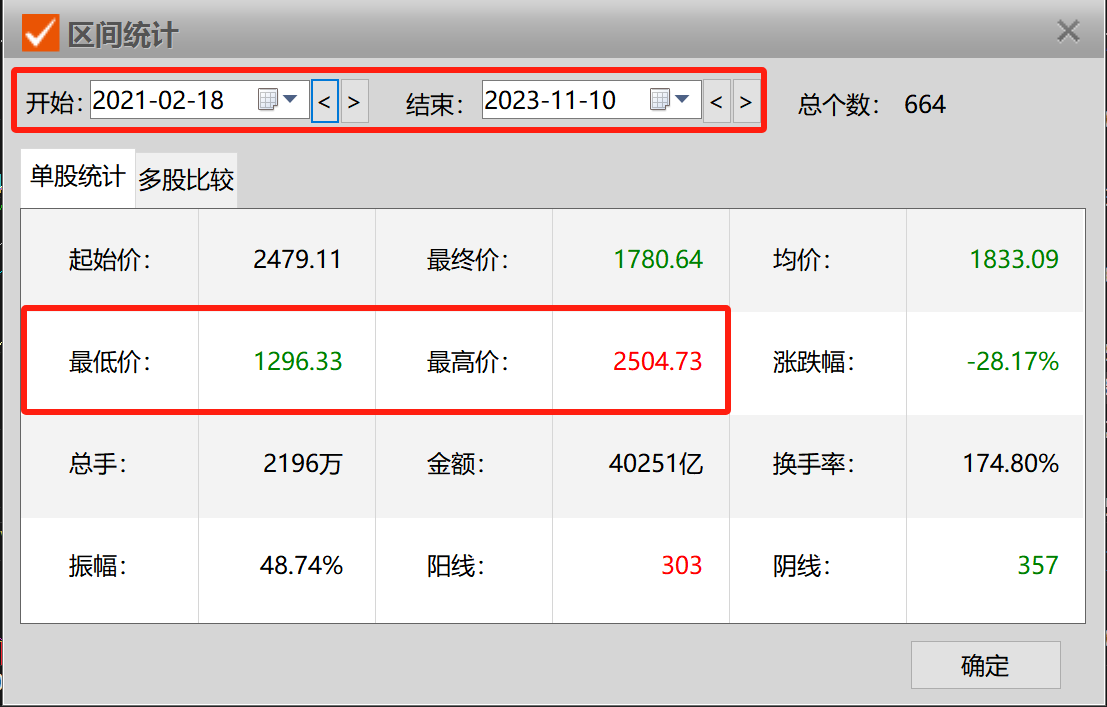Click the 金额 label

coord(455,464)
